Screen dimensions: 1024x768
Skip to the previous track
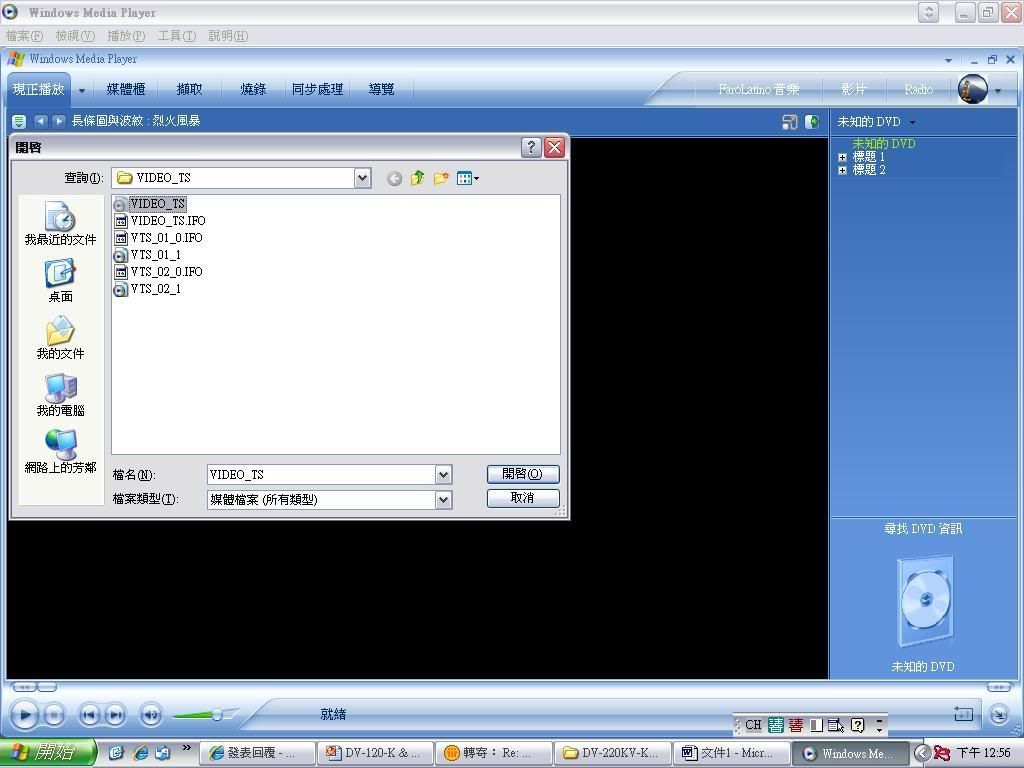[x=89, y=716]
